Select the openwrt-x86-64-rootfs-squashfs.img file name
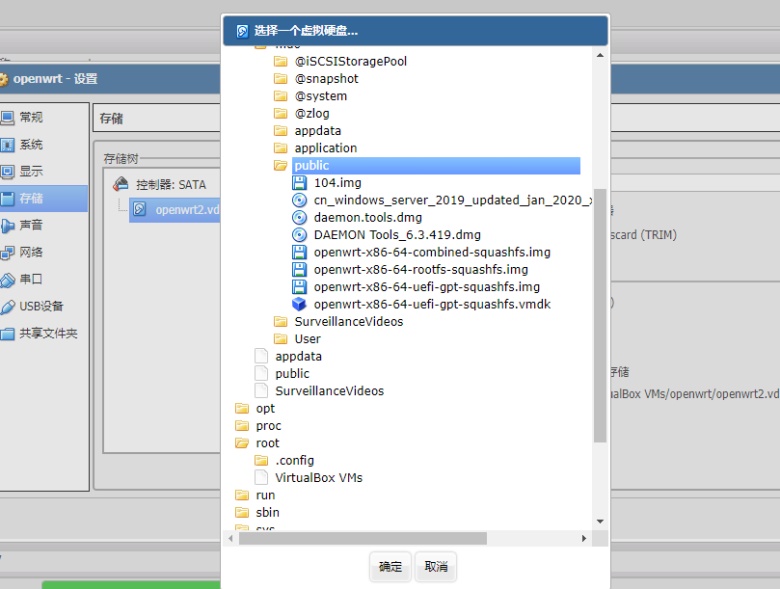Image resolution: width=780 pixels, height=589 pixels. (x=421, y=270)
